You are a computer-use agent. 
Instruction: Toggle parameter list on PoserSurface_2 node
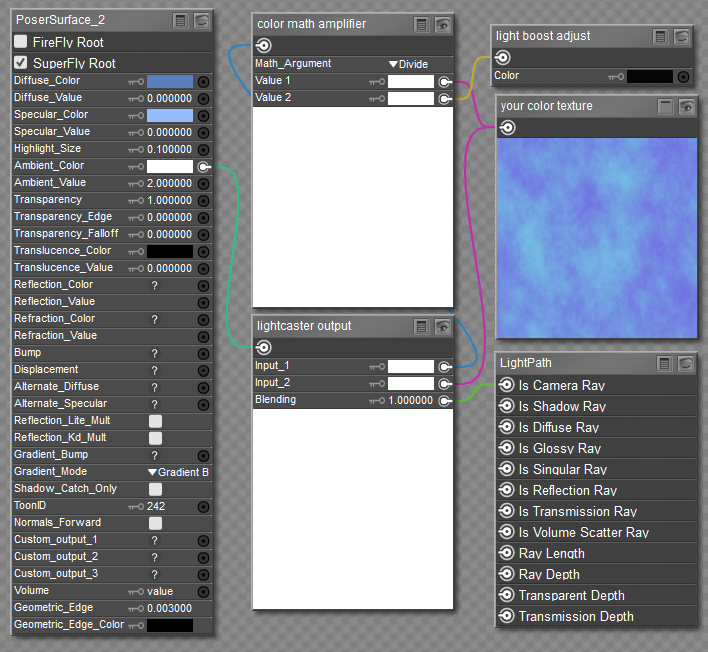coord(180,20)
